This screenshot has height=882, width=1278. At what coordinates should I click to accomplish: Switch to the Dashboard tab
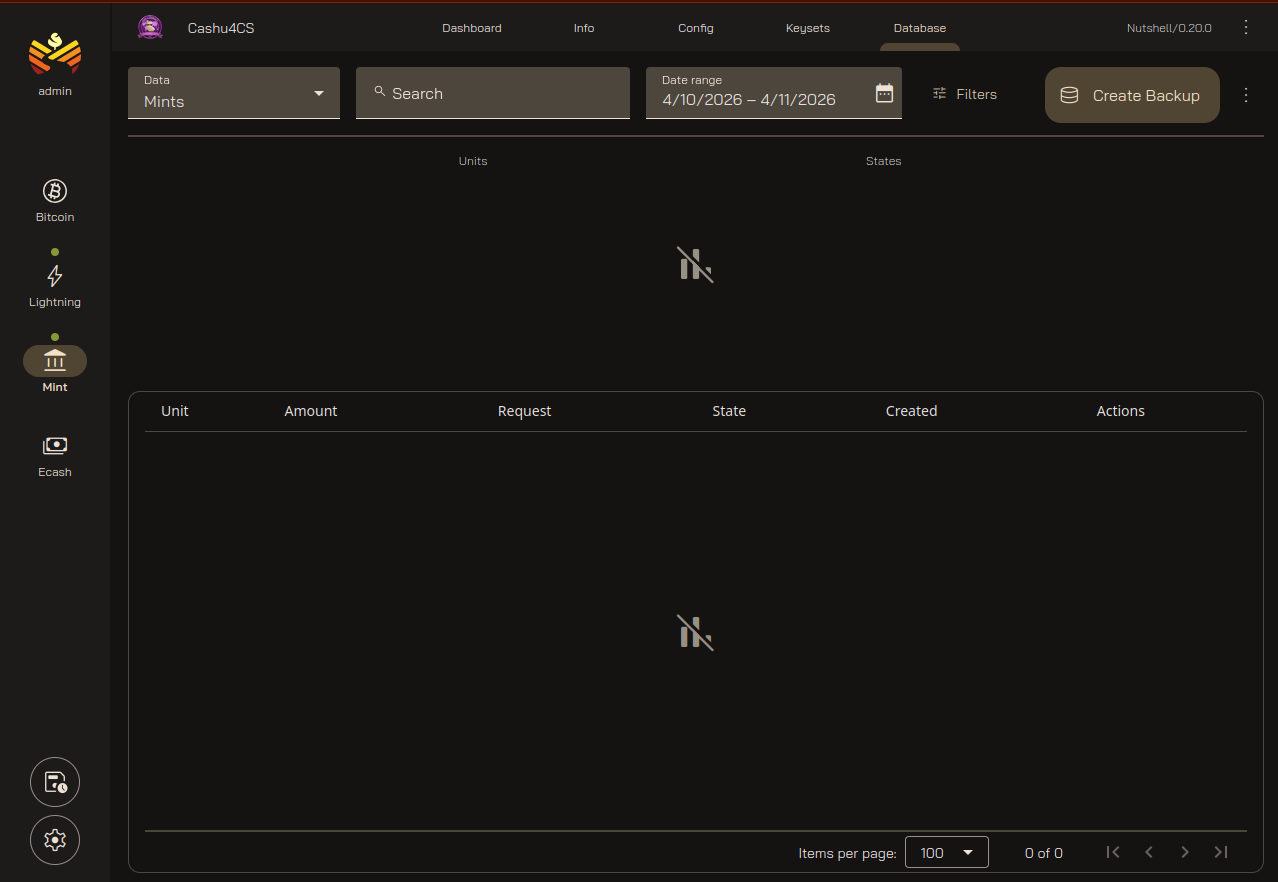point(471,28)
